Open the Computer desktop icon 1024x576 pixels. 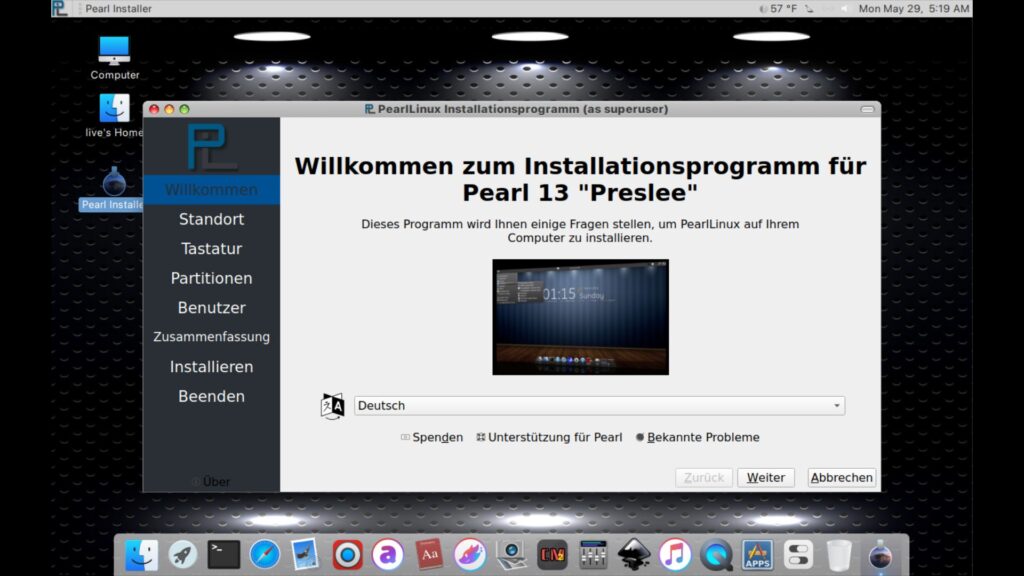114,58
